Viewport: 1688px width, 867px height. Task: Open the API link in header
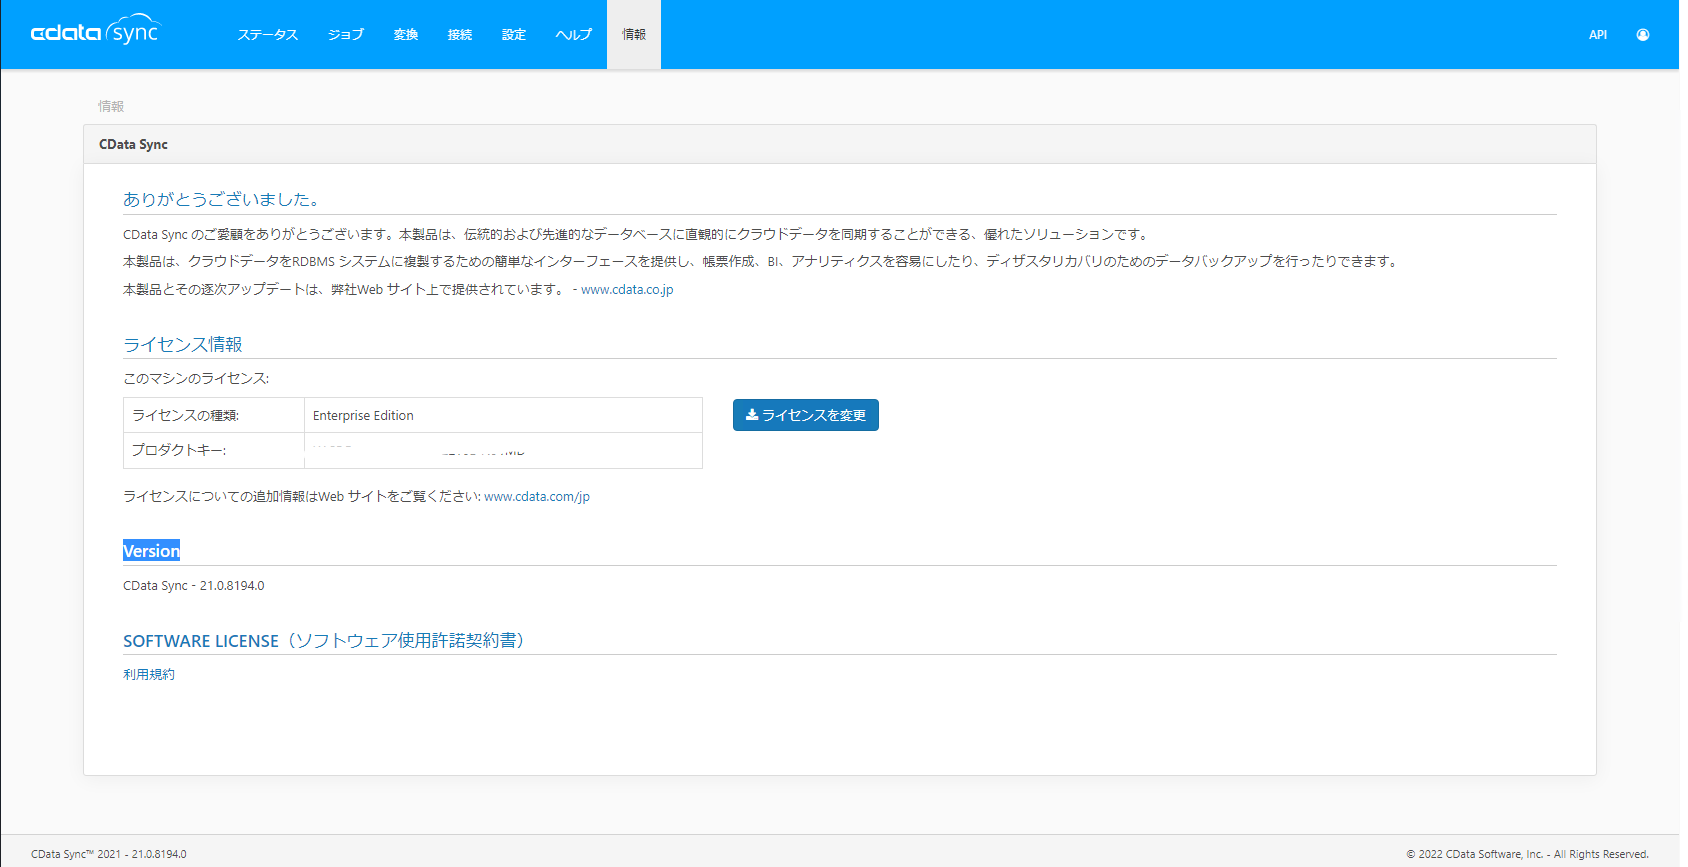coord(1598,35)
